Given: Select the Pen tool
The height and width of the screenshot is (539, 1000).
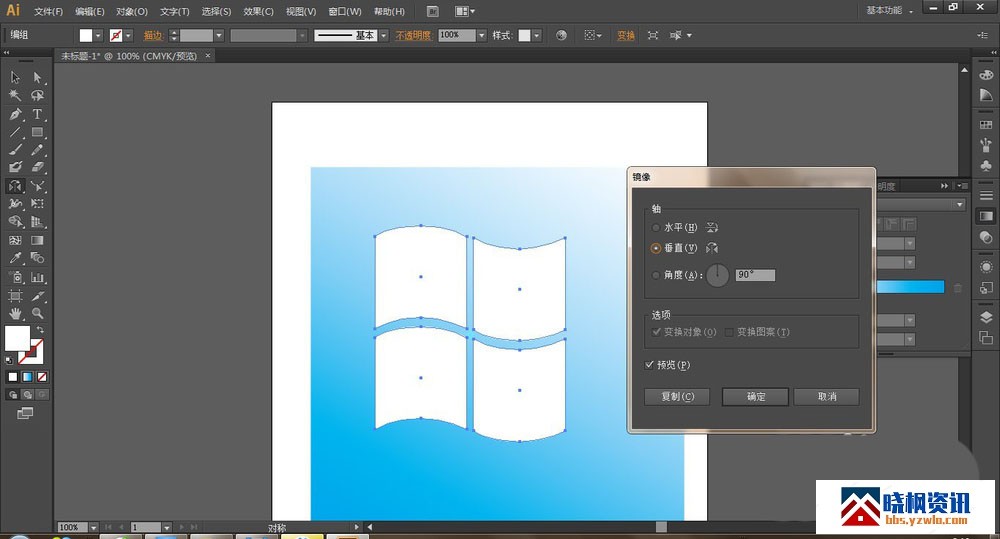Looking at the screenshot, I should 15,114.
